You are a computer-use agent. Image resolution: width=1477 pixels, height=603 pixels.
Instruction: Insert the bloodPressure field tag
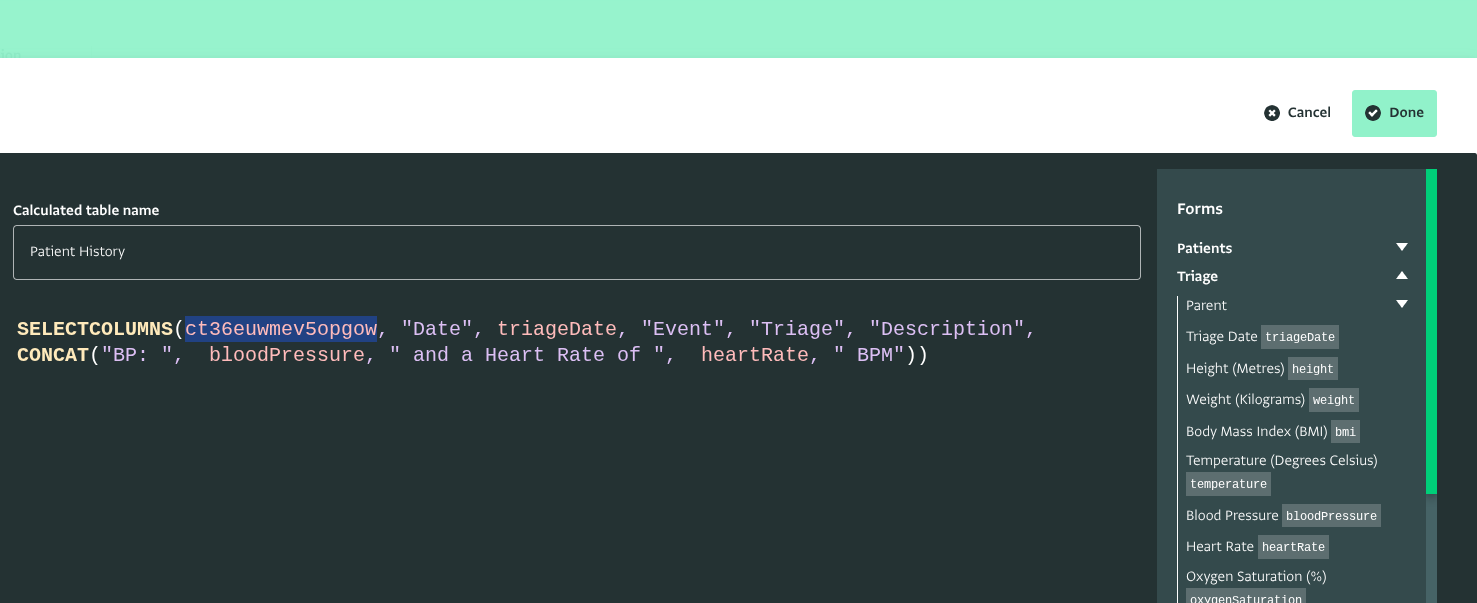pyautogui.click(x=1331, y=516)
